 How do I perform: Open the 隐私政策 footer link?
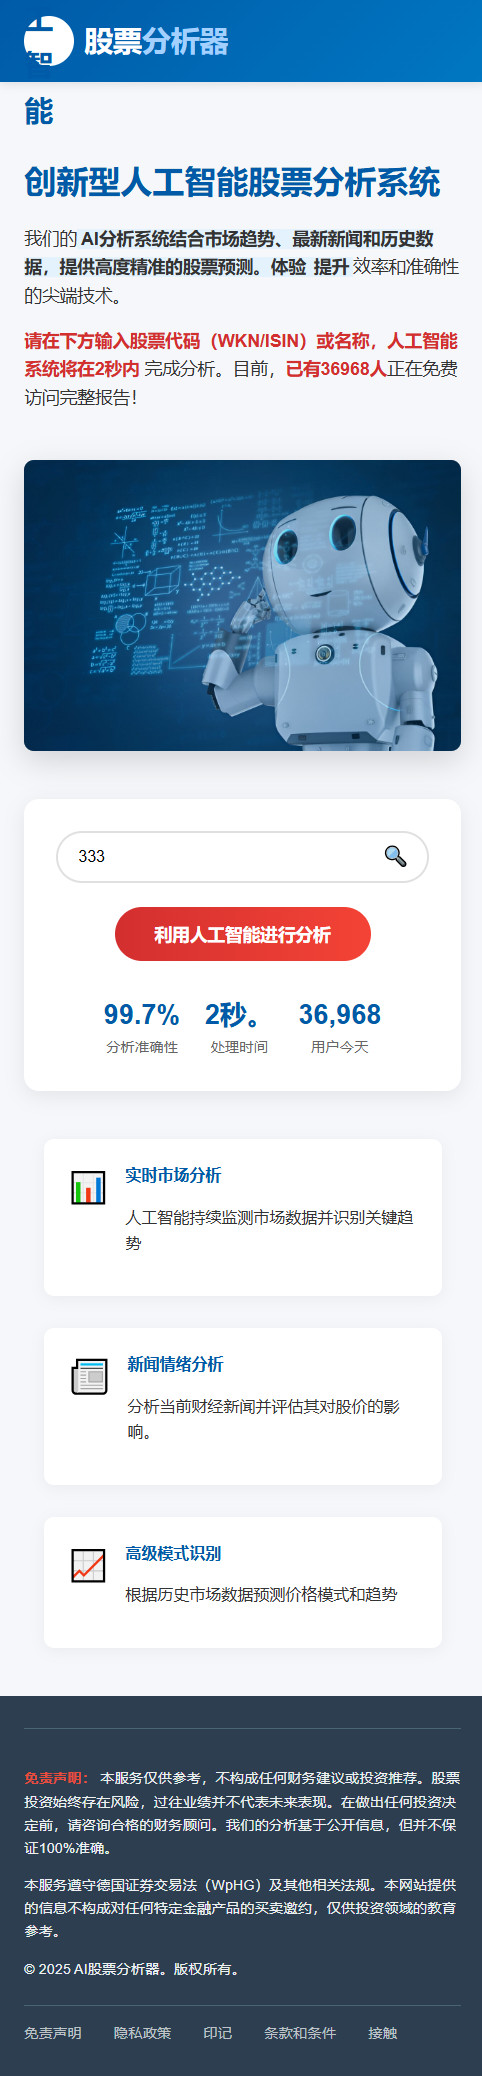142,2033
